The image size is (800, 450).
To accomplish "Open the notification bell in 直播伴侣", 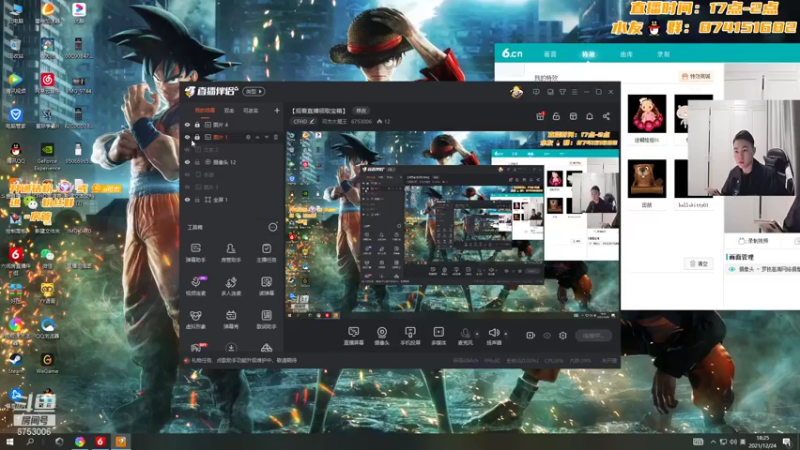I will click(589, 116).
